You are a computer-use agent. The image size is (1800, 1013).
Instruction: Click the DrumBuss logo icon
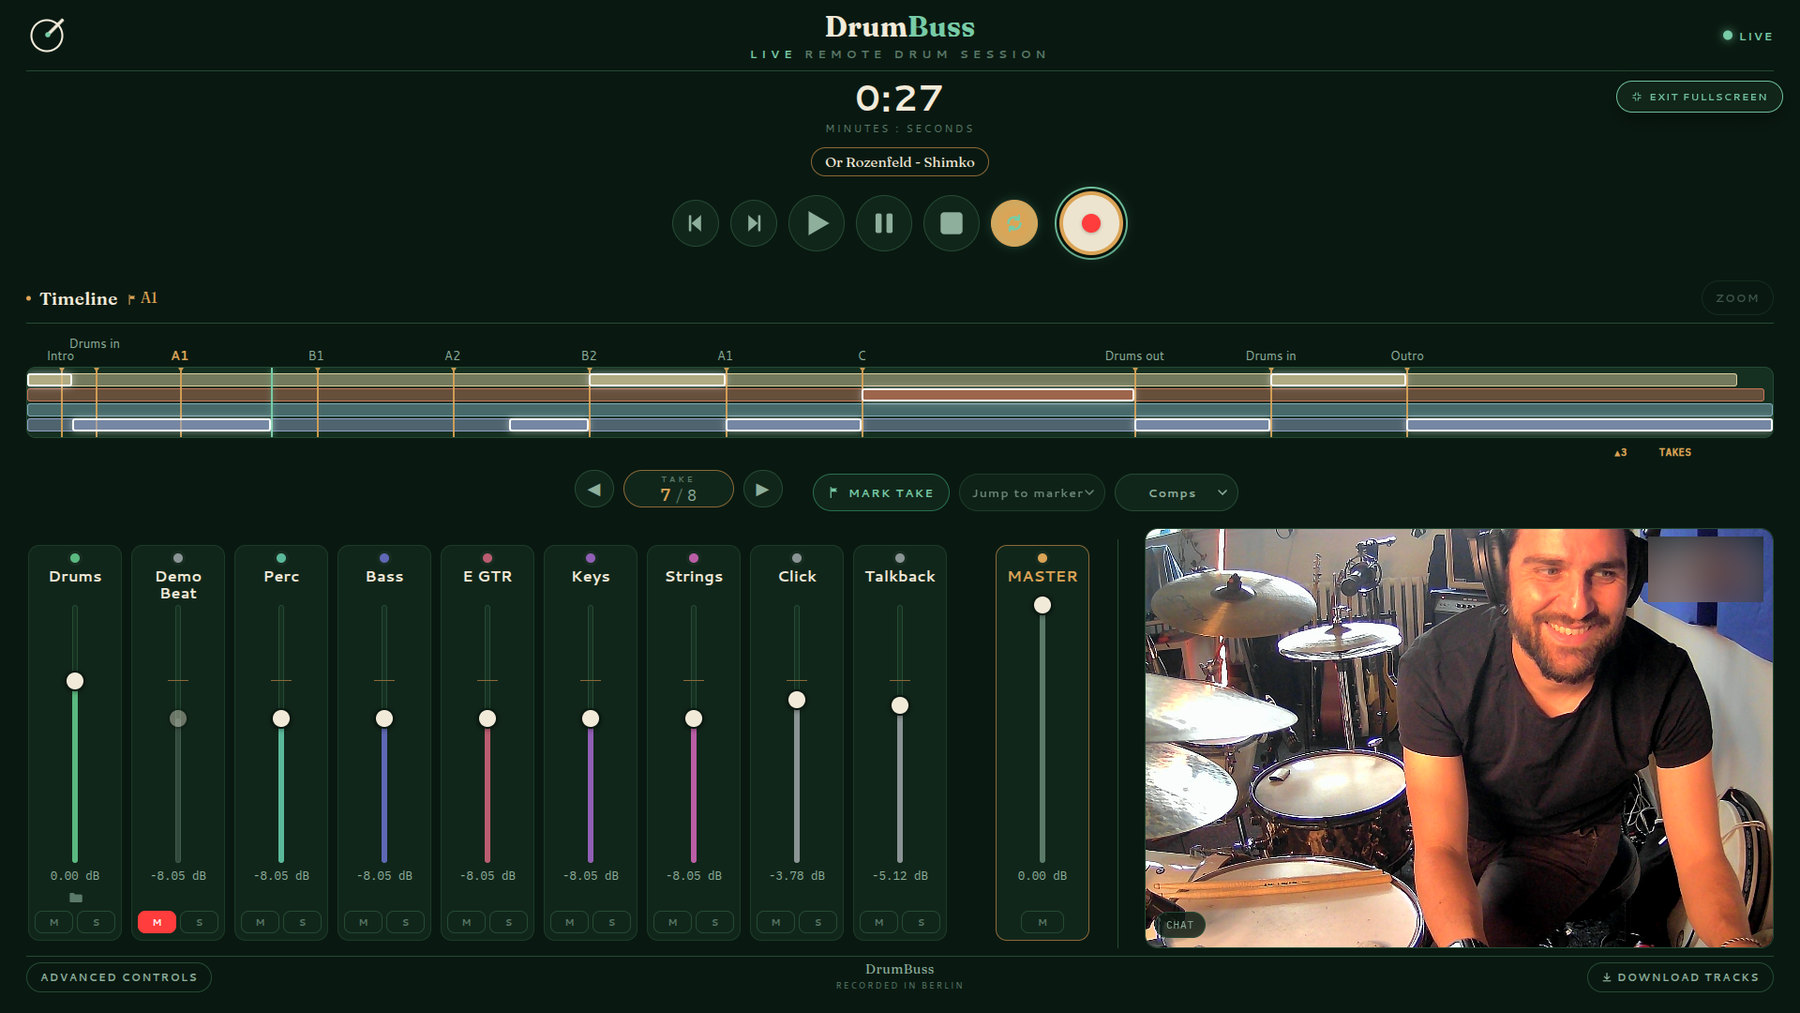[x=47, y=35]
